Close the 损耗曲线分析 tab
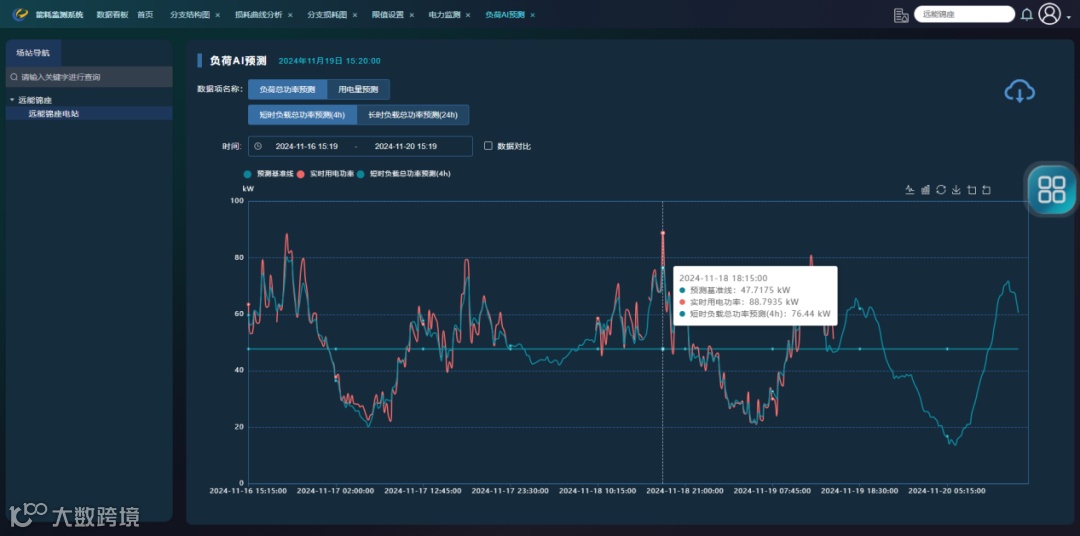 coord(290,14)
